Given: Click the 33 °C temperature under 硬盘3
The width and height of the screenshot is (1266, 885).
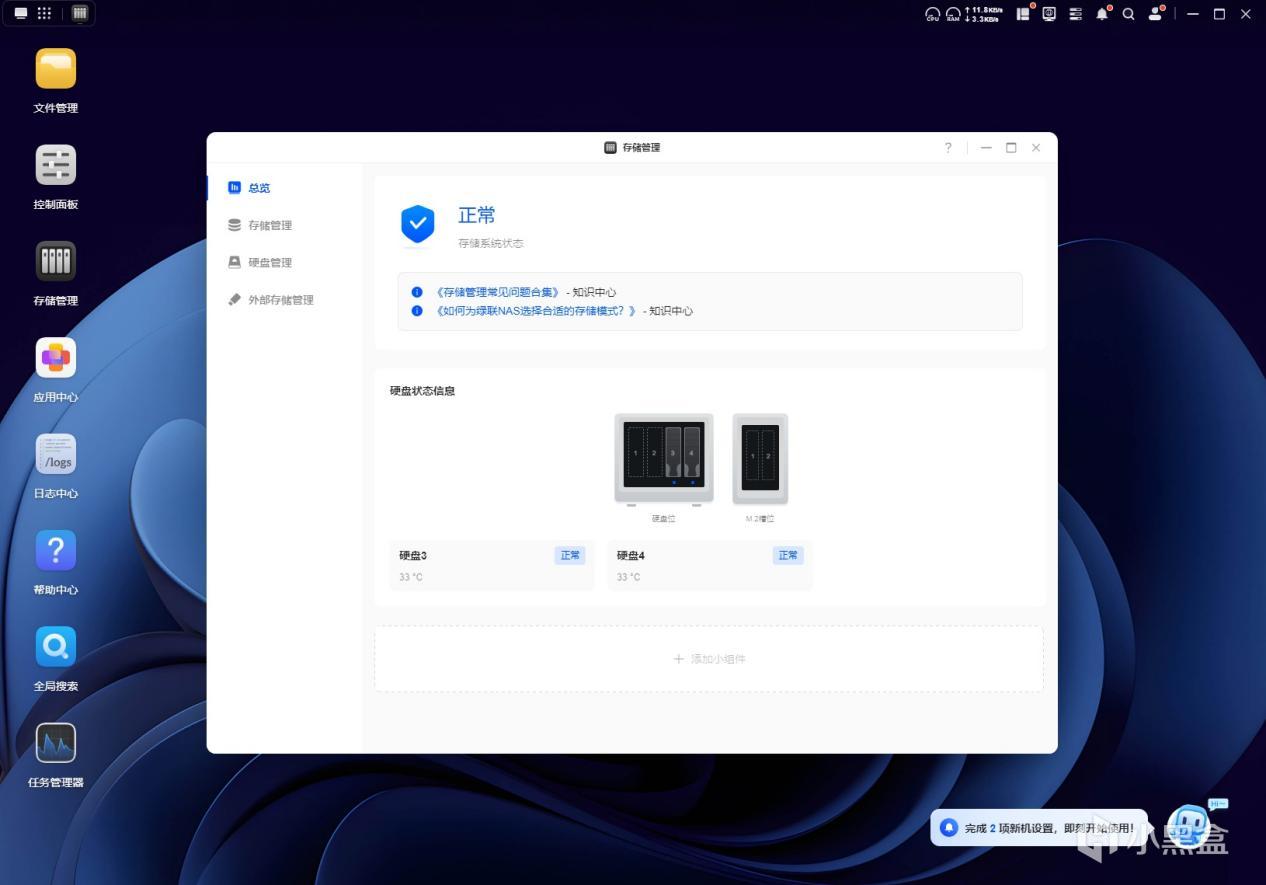Looking at the screenshot, I should click(x=410, y=577).
